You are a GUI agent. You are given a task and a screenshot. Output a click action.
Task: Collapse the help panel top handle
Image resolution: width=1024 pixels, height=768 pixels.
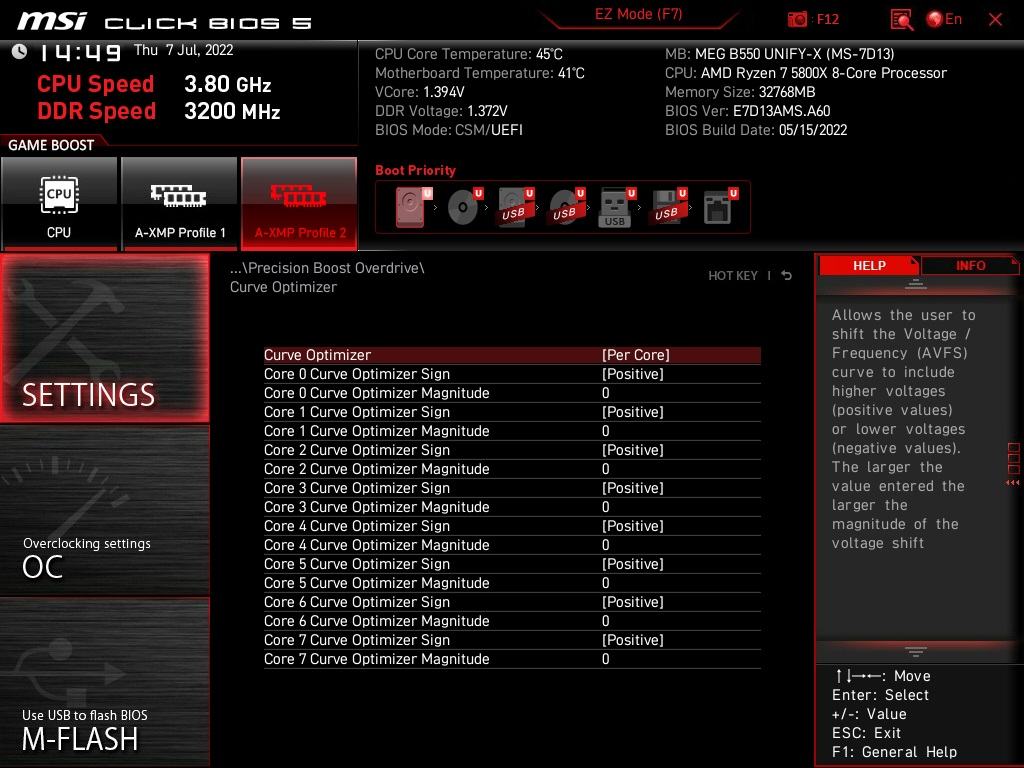916,284
